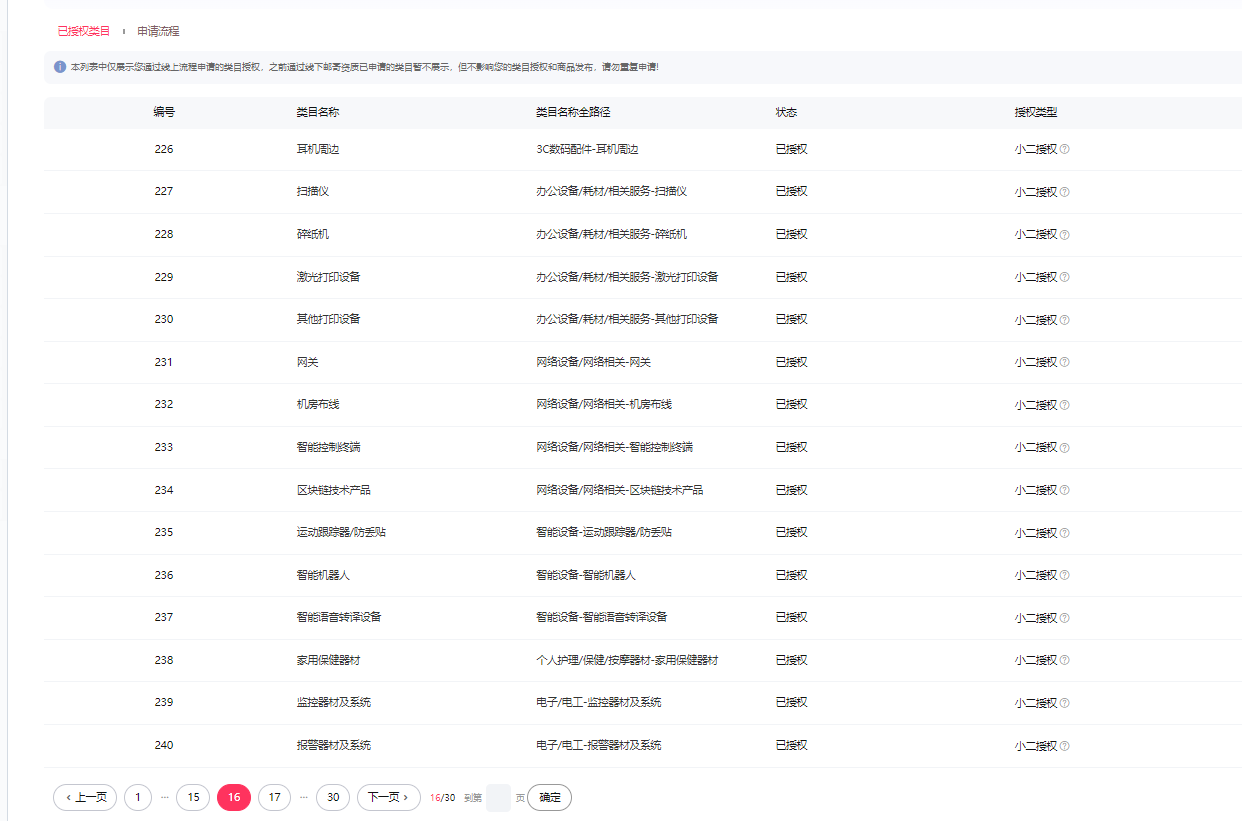
Task: Click help icon beside 小二授权 in row 228
Action: tap(1064, 235)
